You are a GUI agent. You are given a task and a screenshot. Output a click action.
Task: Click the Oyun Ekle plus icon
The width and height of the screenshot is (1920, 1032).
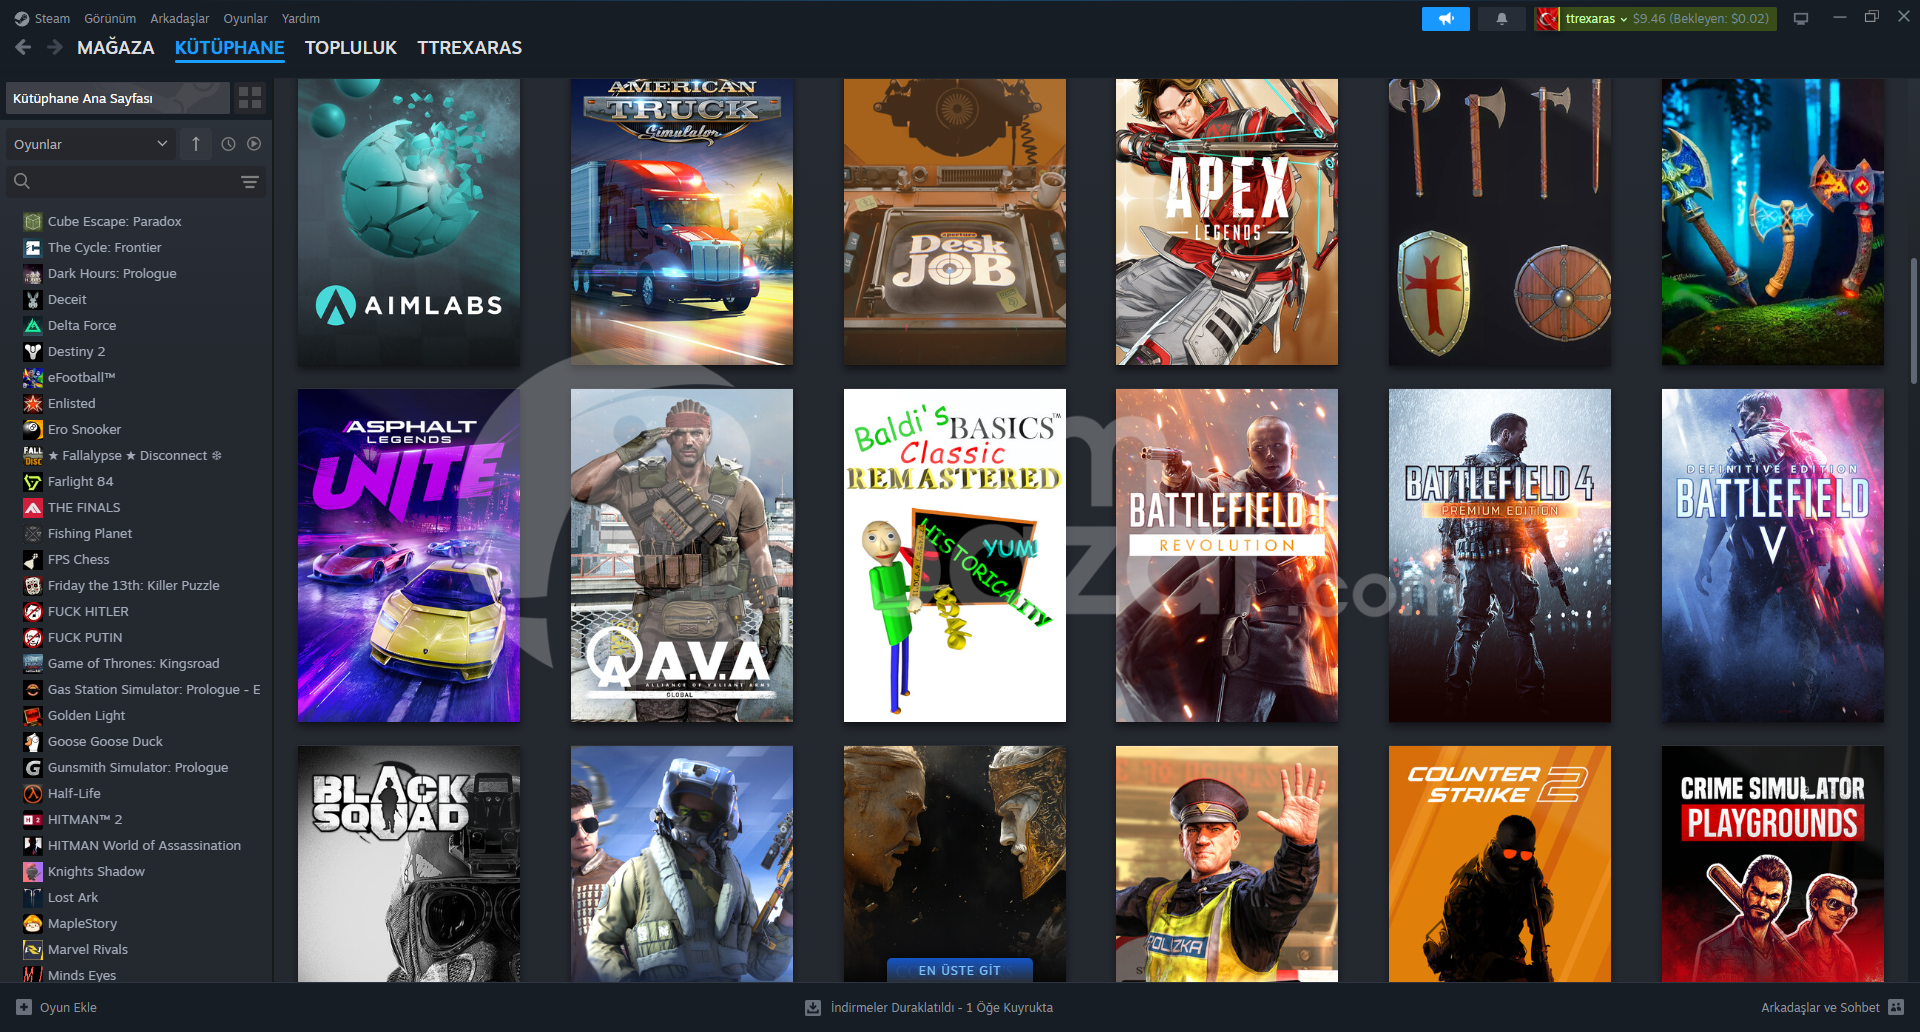[24, 1007]
